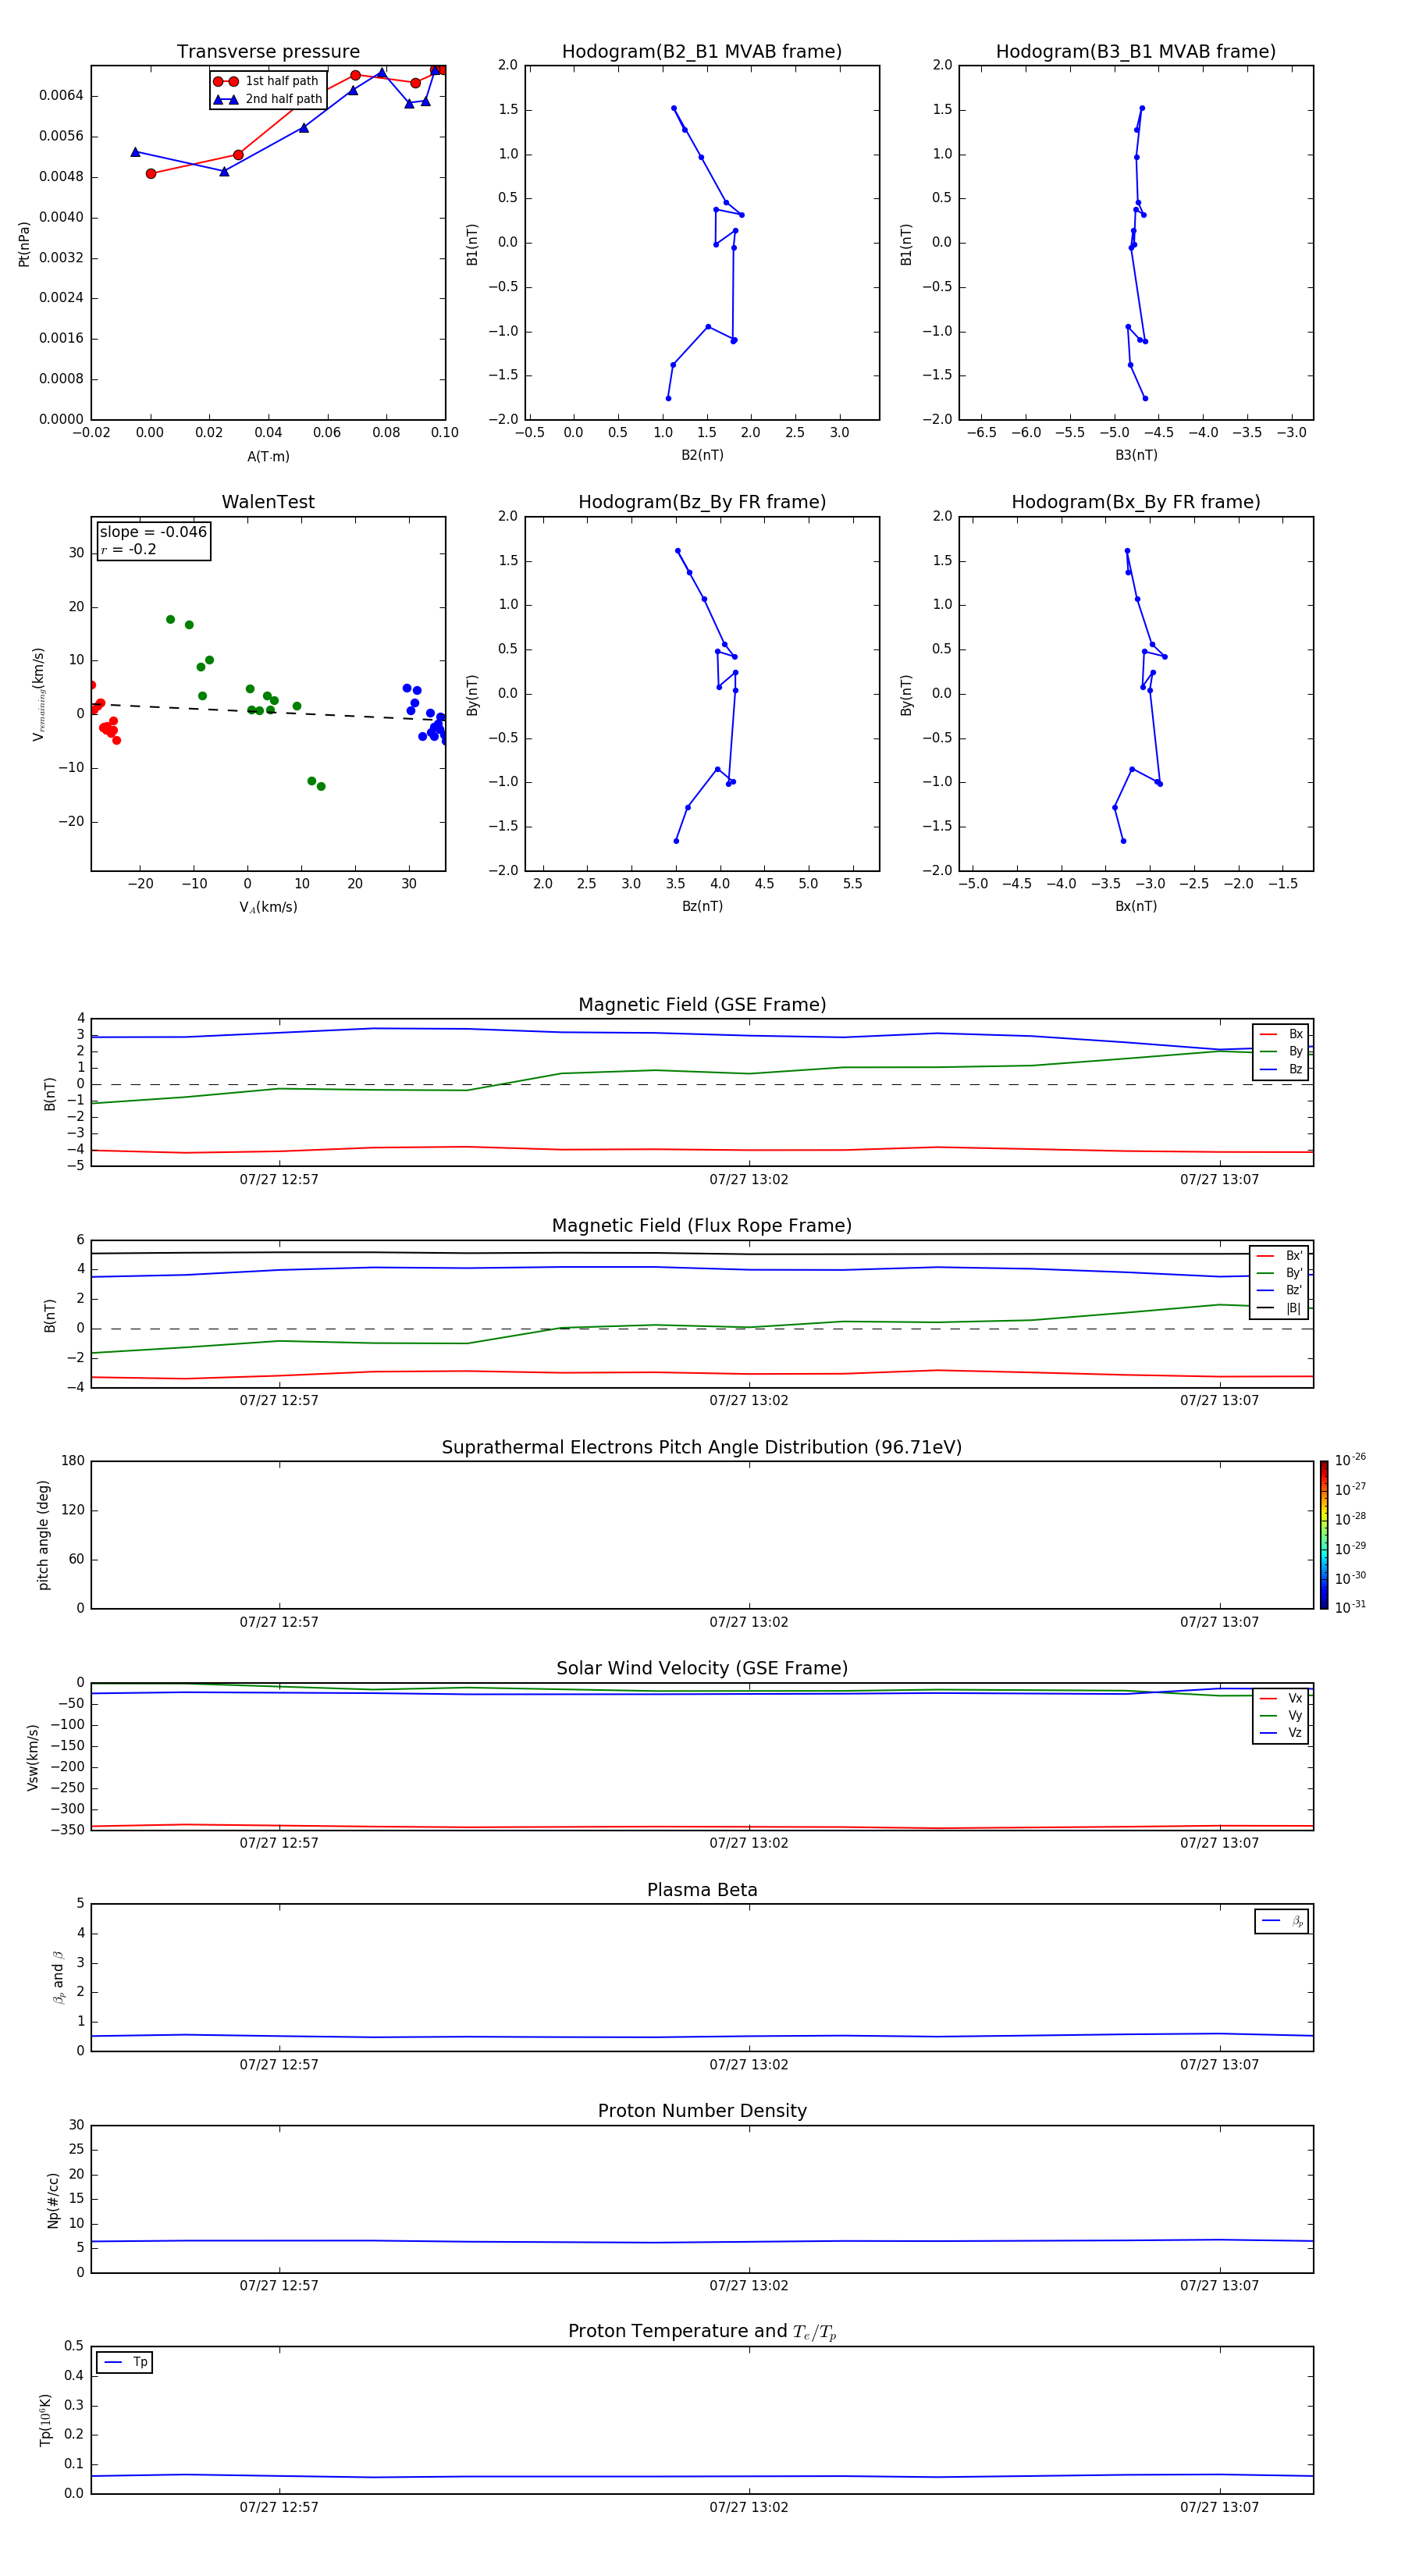This screenshot has height=2576, width=1405.
Task: Click the 'Magnetic Field (GSE Frame)' title
Action: (x=702, y=1005)
